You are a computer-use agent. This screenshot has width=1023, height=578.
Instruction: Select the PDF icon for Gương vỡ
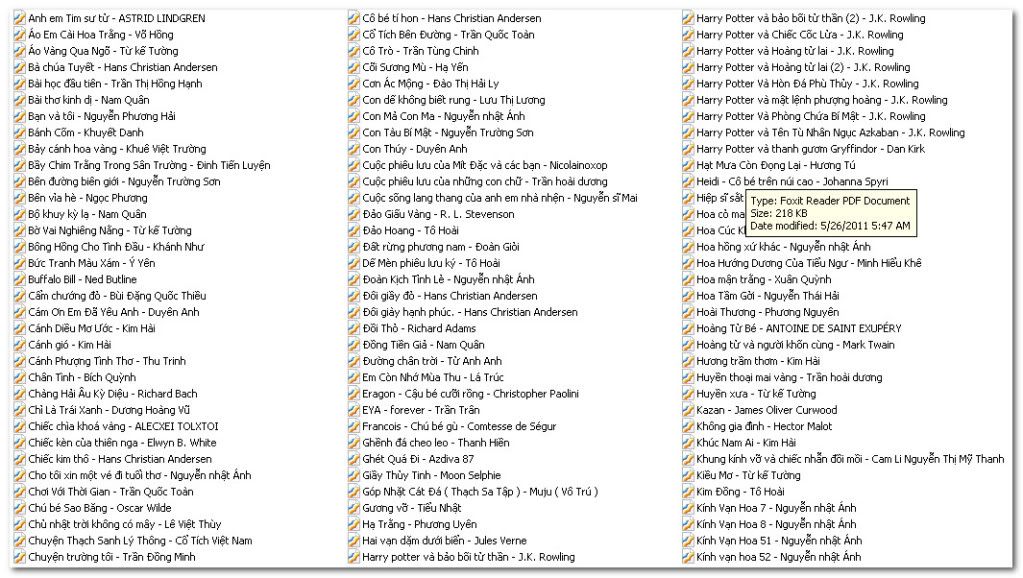pyautogui.click(x=354, y=508)
